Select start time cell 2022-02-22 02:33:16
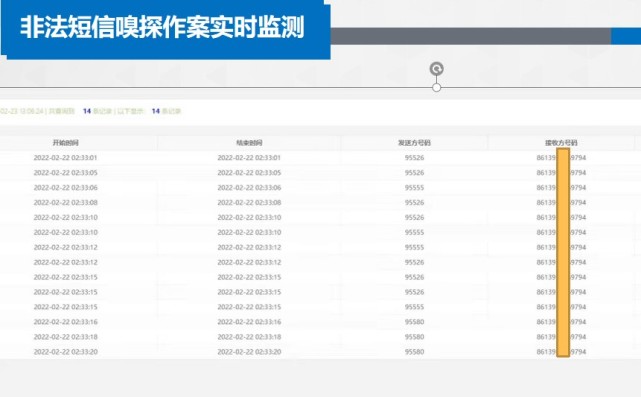This screenshot has height=397, width=641. click(65, 322)
